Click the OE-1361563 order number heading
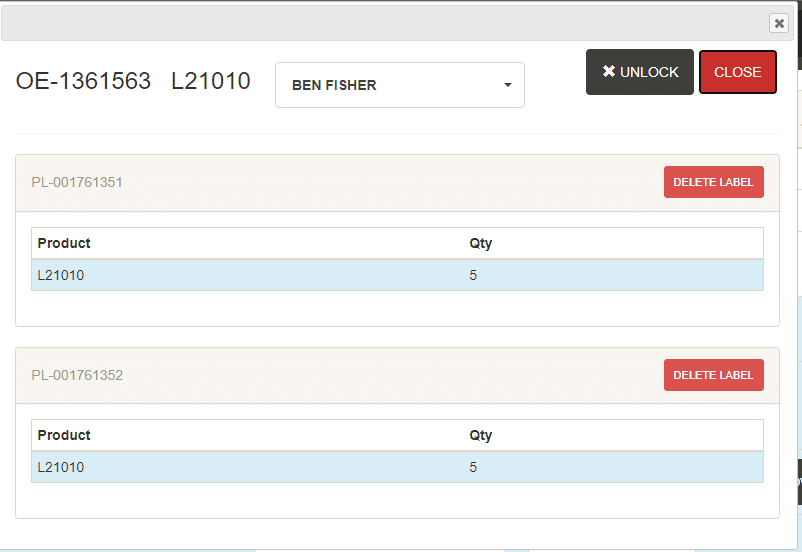Viewport: 802px width, 552px height. (83, 81)
